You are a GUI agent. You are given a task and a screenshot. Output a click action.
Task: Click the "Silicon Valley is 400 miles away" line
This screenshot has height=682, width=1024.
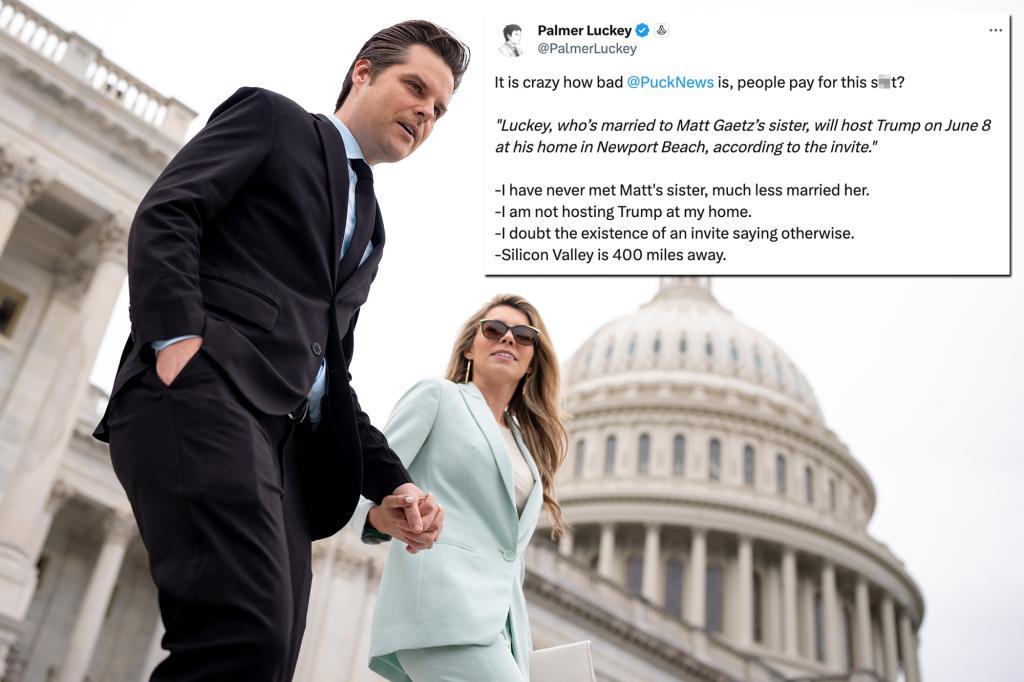point(610,255)
